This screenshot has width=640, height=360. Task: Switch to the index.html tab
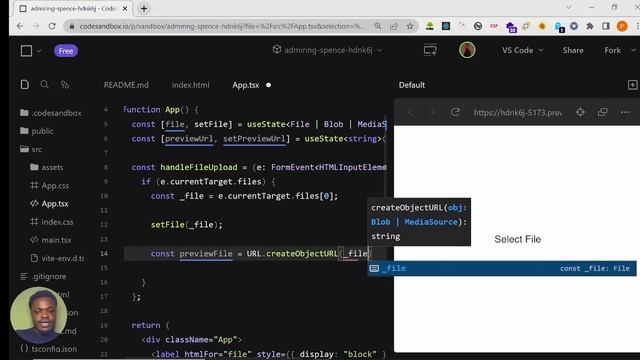point(190,85)
